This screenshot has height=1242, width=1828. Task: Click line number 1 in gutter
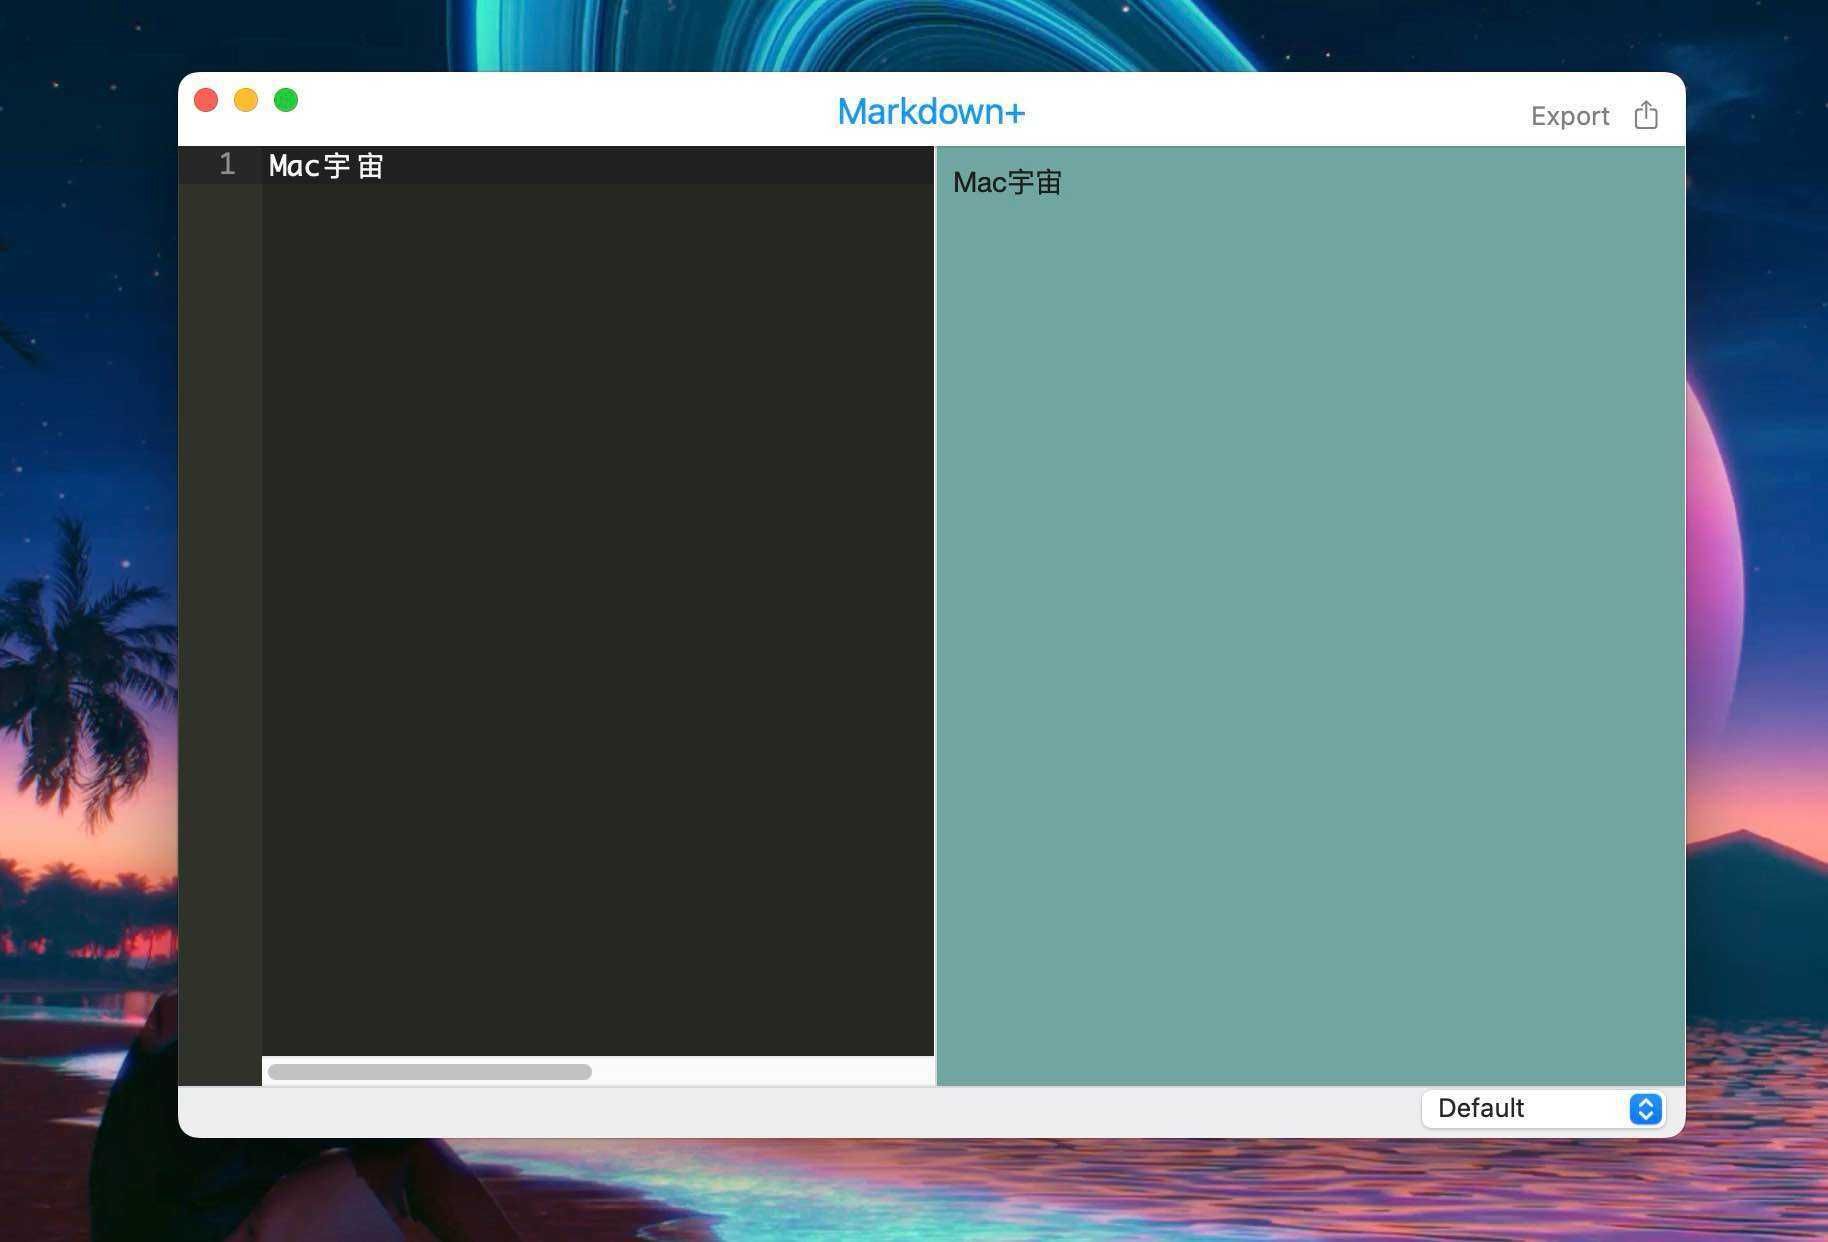(x=226, y=165)
